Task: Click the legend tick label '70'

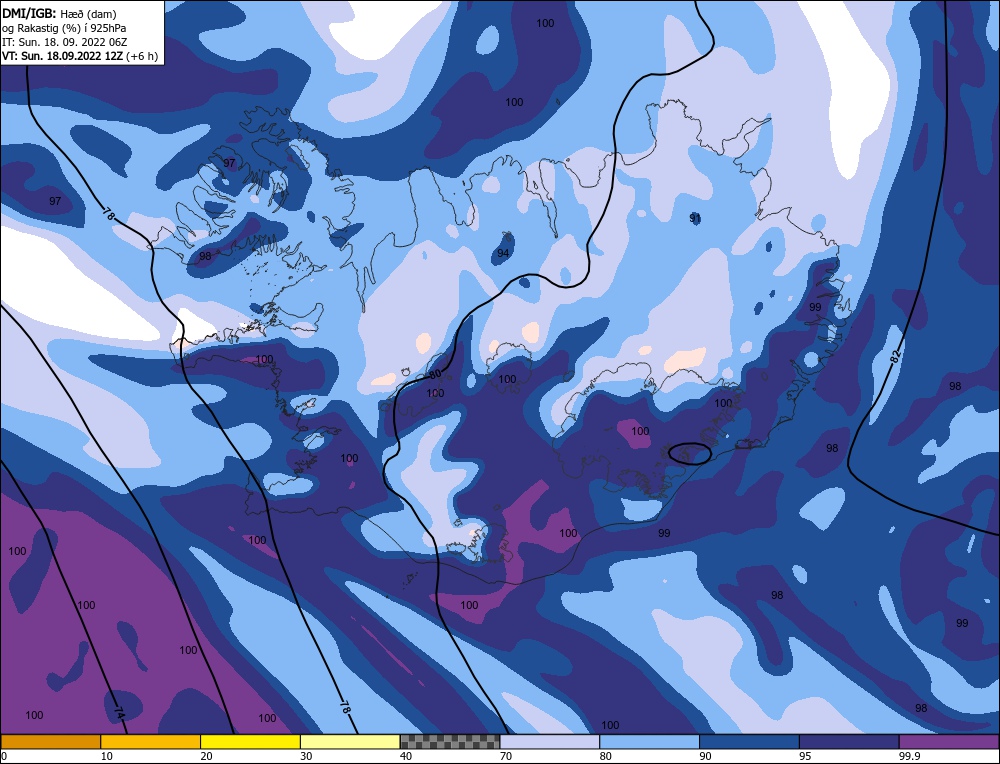Action: pyautogui.click(x=506, y=756)
